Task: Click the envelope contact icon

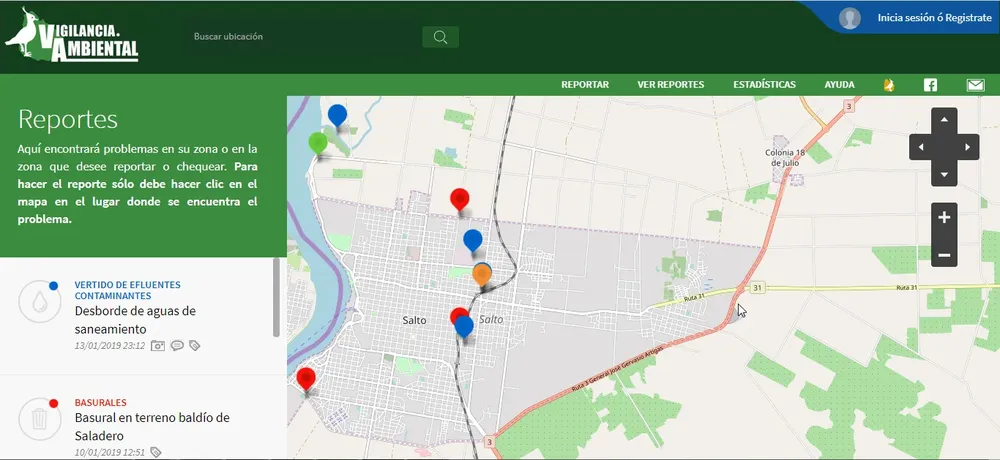Action: (x=975, y=85)
